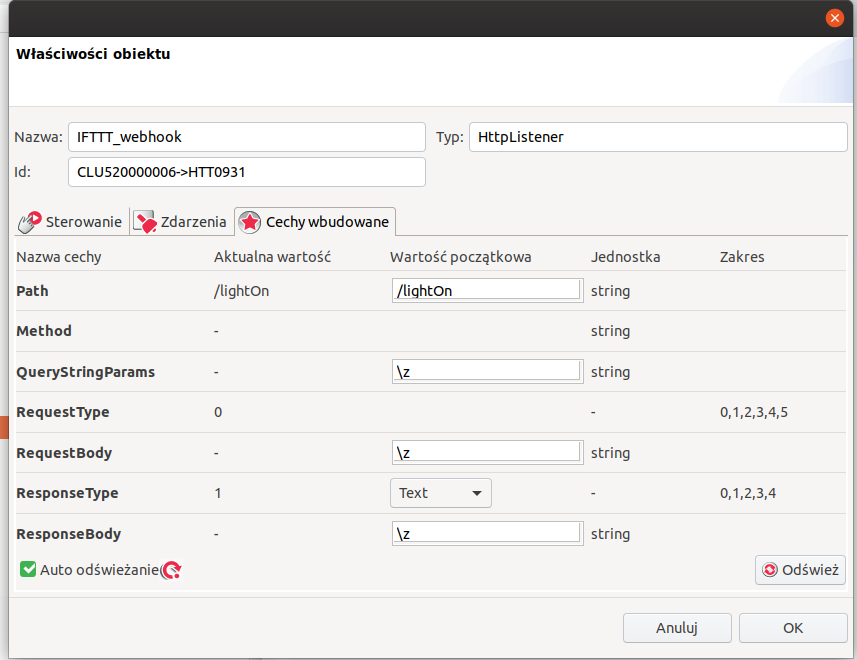857x660 pixels.
Task: Switch to the Zdarzenia tab
Action: [180, 221]
